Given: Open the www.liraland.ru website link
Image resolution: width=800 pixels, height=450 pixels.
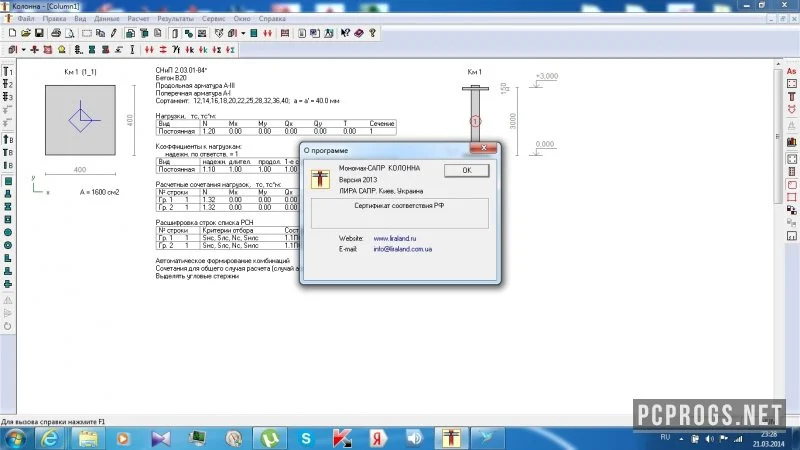Looking at the screenshot, I should point(394,238).
